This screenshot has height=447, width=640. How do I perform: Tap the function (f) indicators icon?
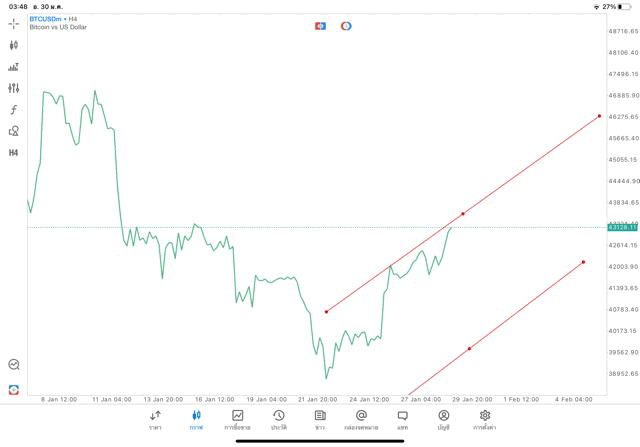tap(14, 110)
